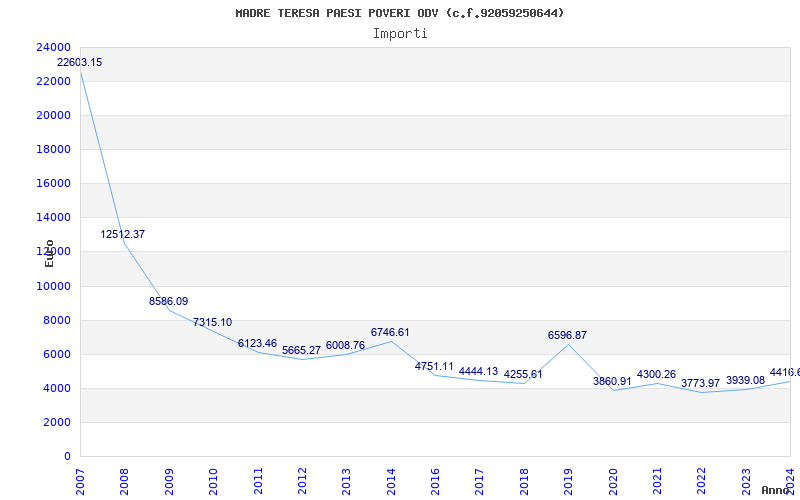800x500 pixels.
Task: Click the x-axis year 2021
Action: pos(657,481)
